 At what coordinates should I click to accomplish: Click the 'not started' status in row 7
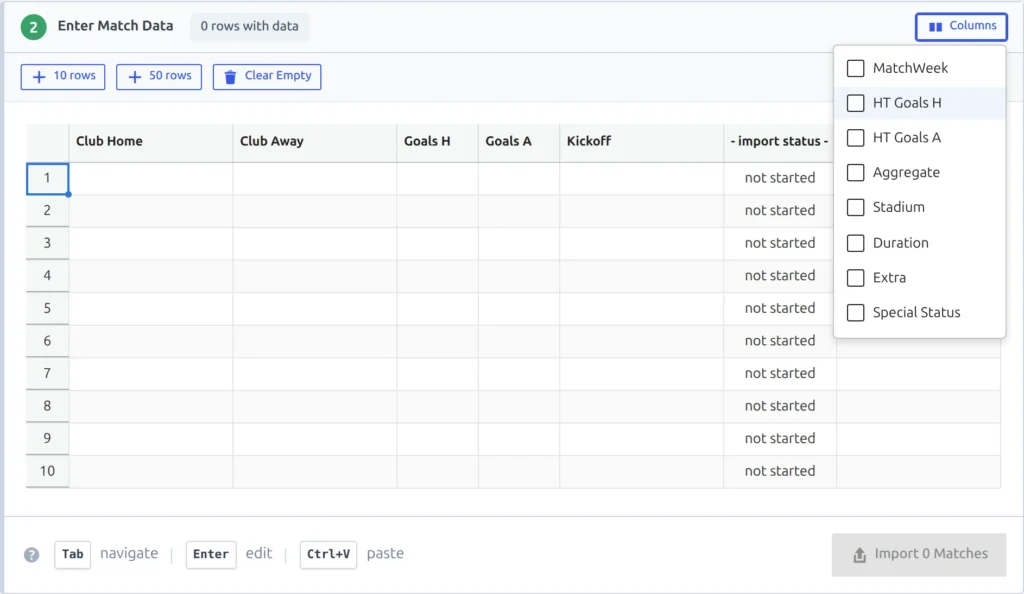click(x=780, y=373)
